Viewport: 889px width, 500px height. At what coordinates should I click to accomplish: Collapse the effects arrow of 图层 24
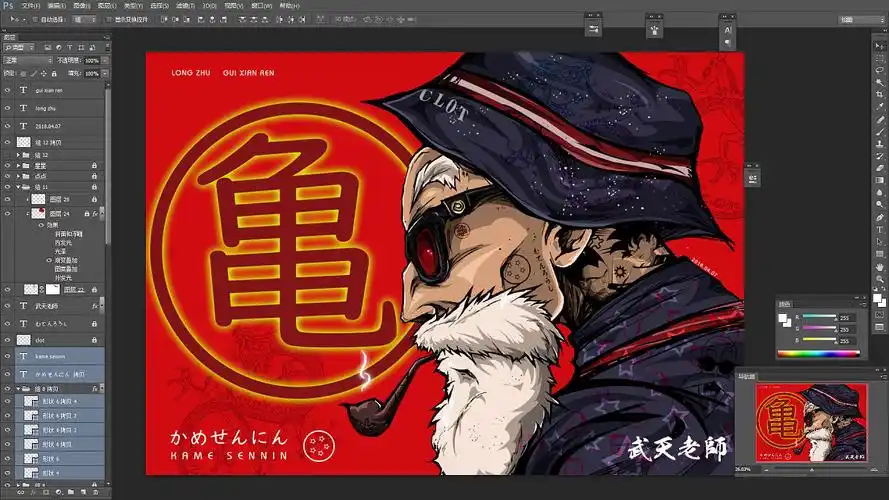[x=101, y=214]
